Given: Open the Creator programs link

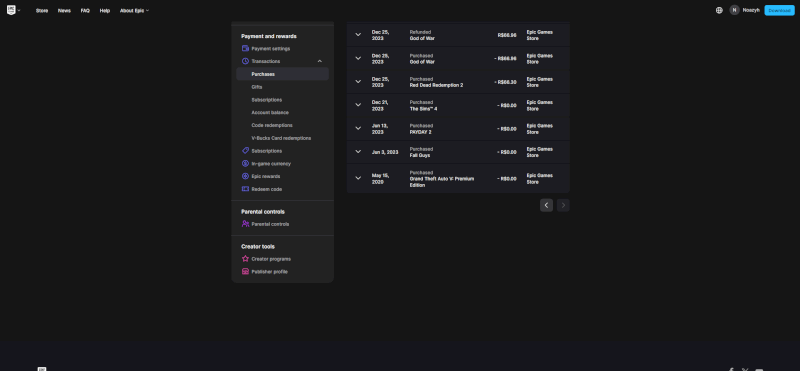Looking at the screenshot, I should click(x=271, y=259).
